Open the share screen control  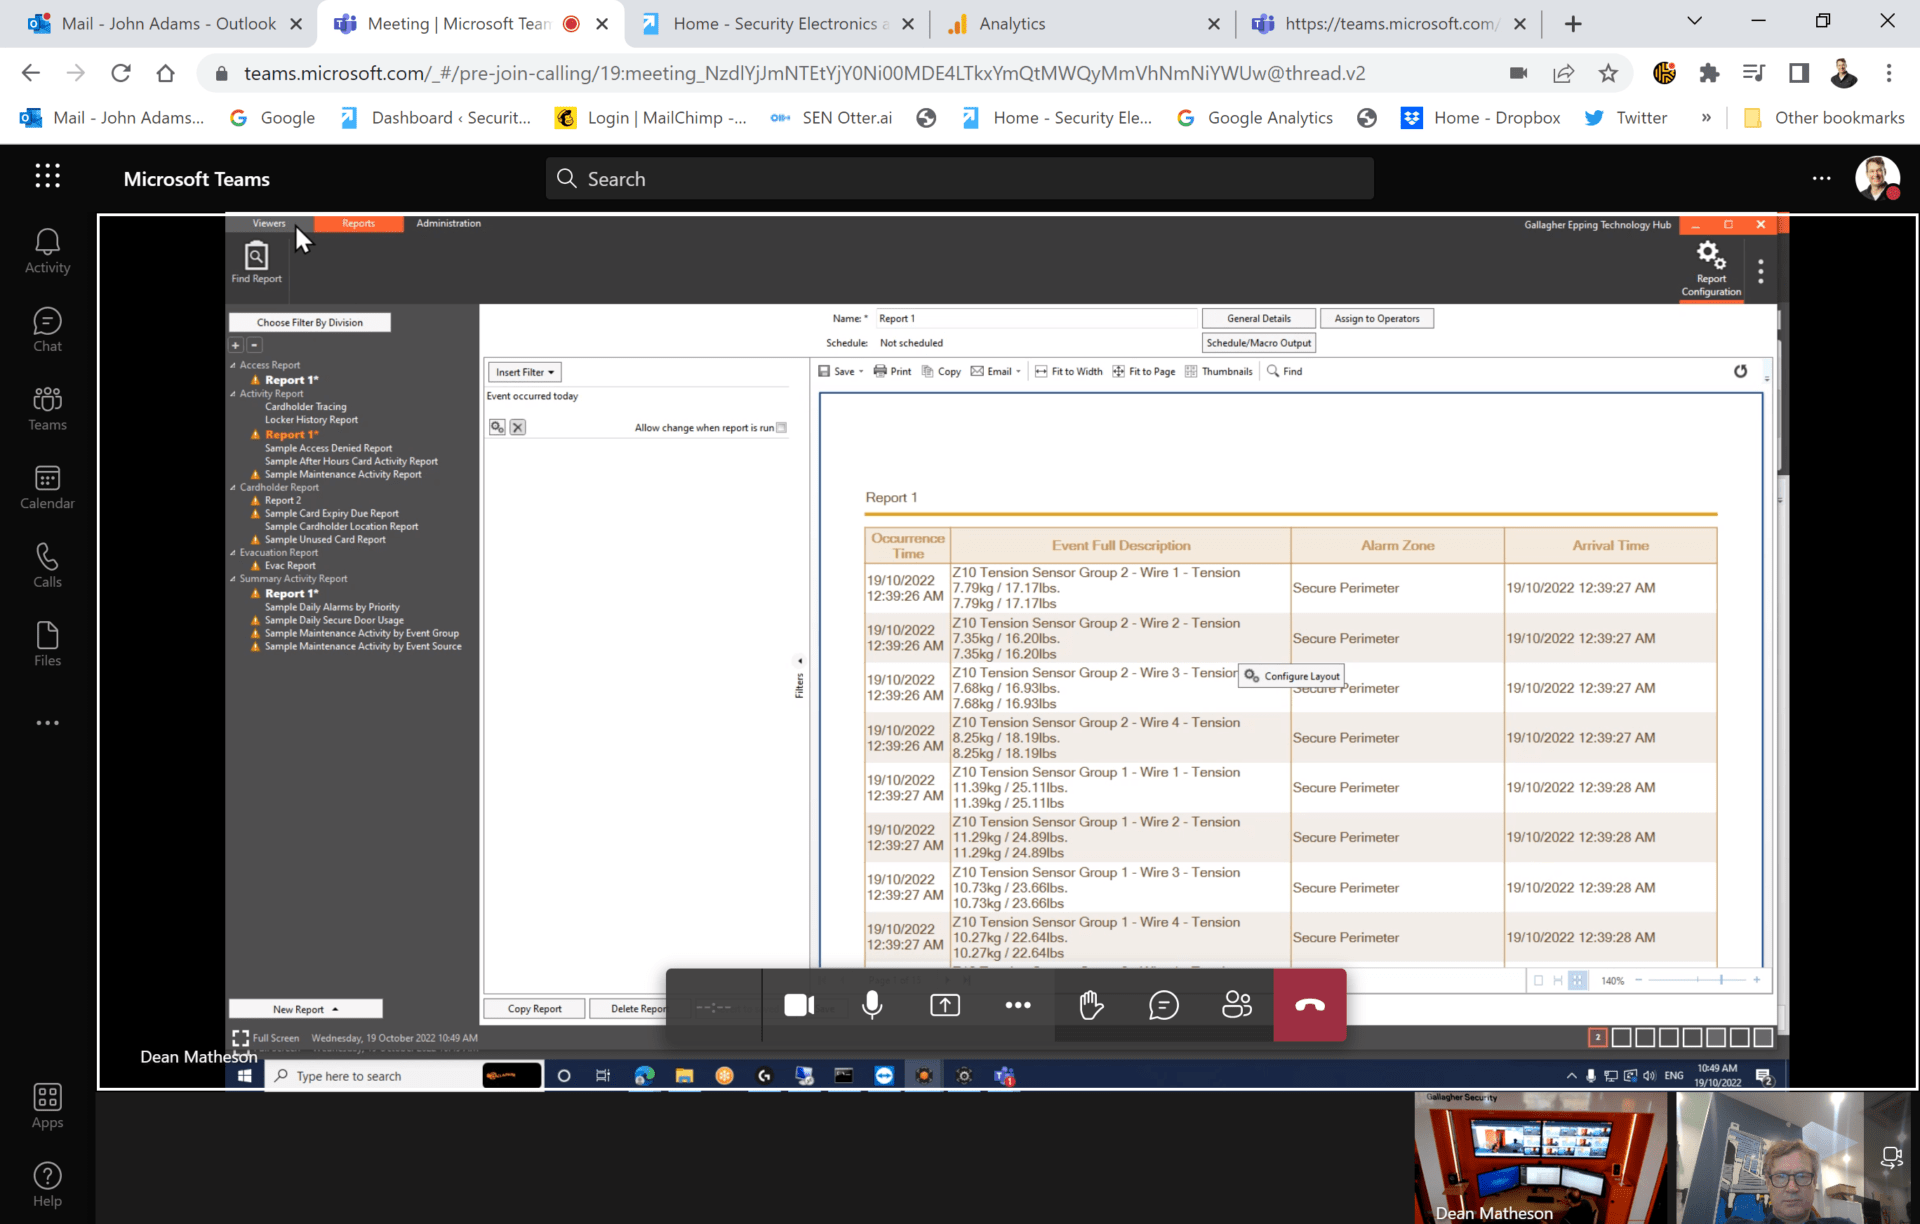[x=944, y=1005]
